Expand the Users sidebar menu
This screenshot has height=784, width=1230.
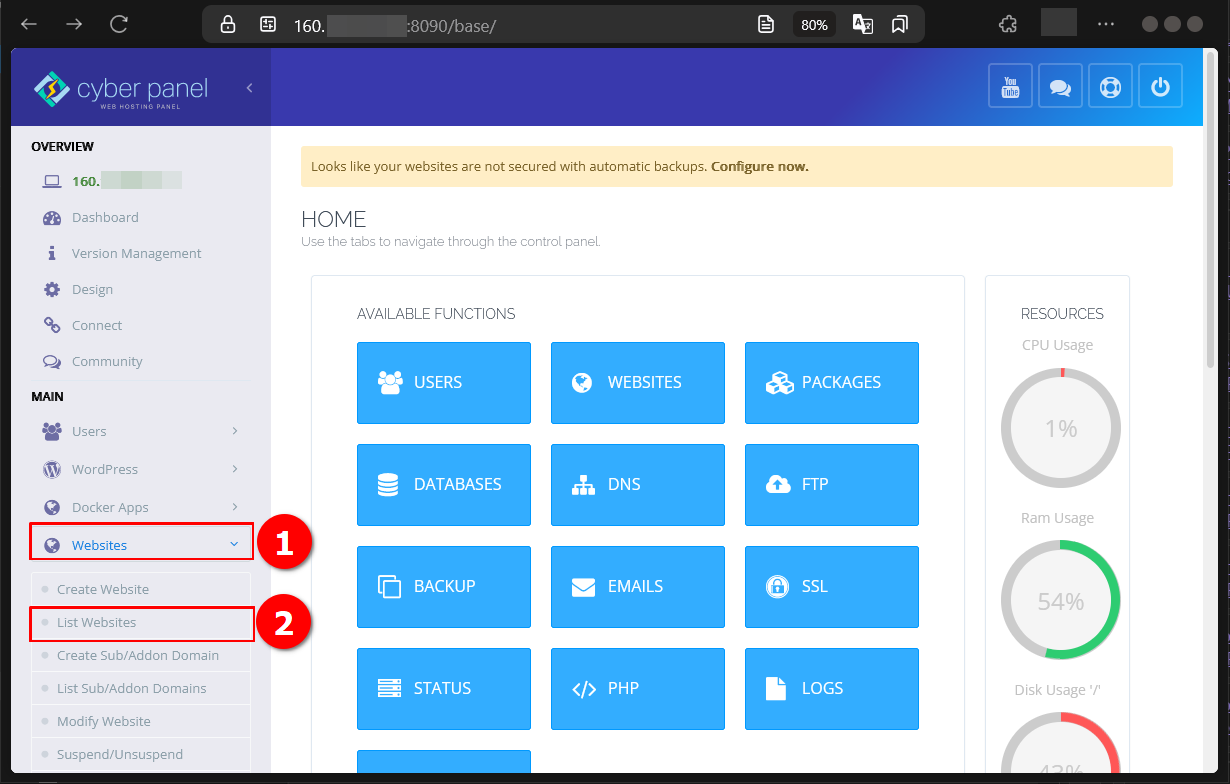click(x=140, y=431)
